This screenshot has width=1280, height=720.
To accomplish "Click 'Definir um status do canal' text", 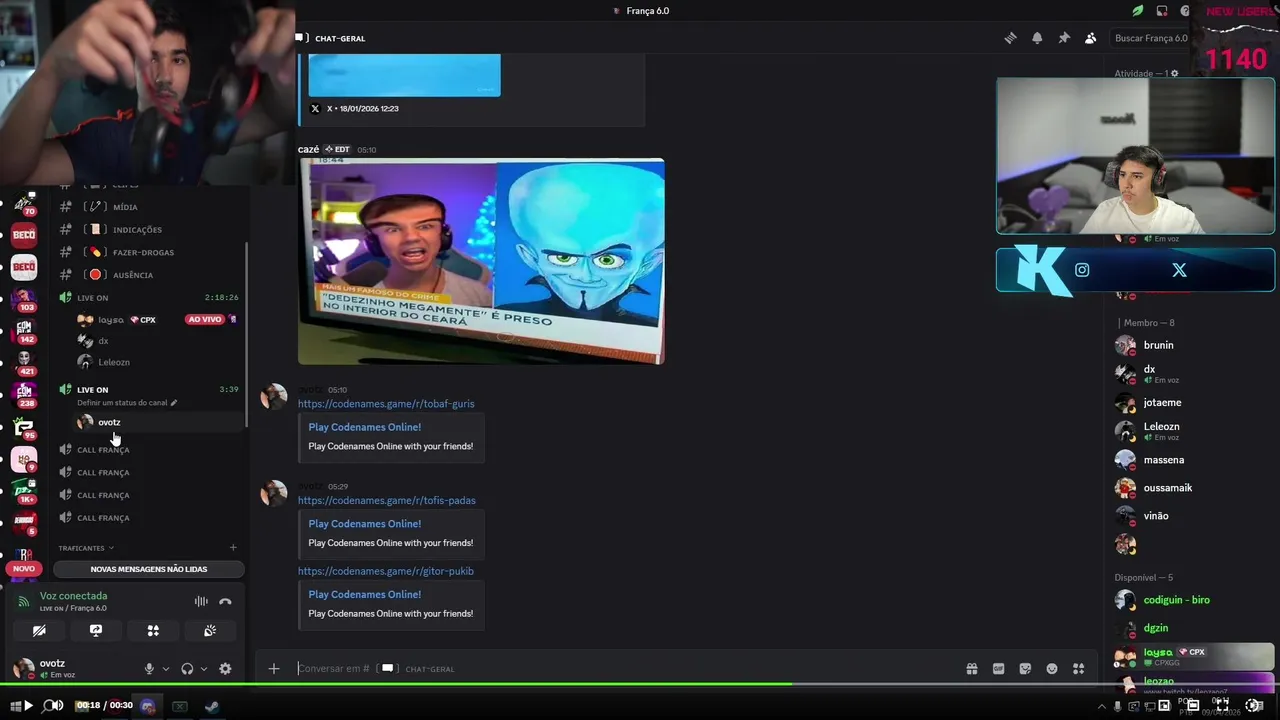I will click(122, 403).
